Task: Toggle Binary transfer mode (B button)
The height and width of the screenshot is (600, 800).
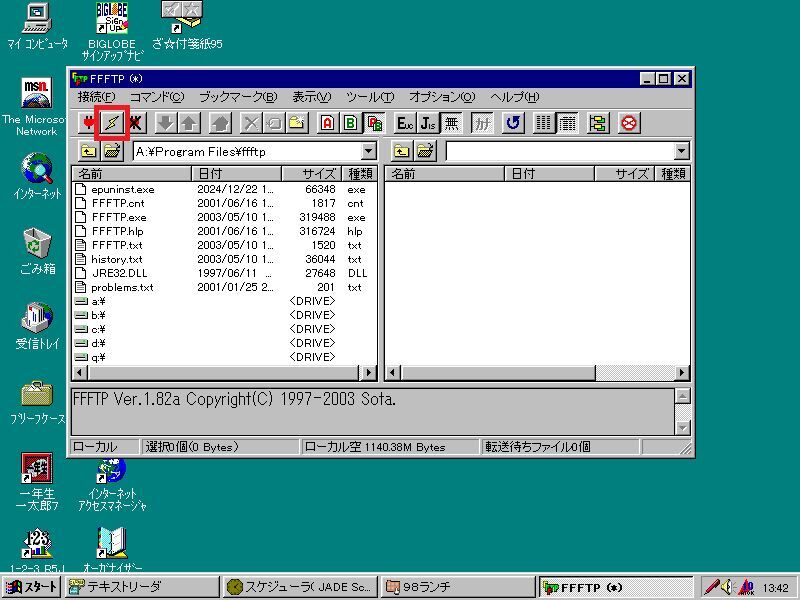Action: tap(351, 123)
